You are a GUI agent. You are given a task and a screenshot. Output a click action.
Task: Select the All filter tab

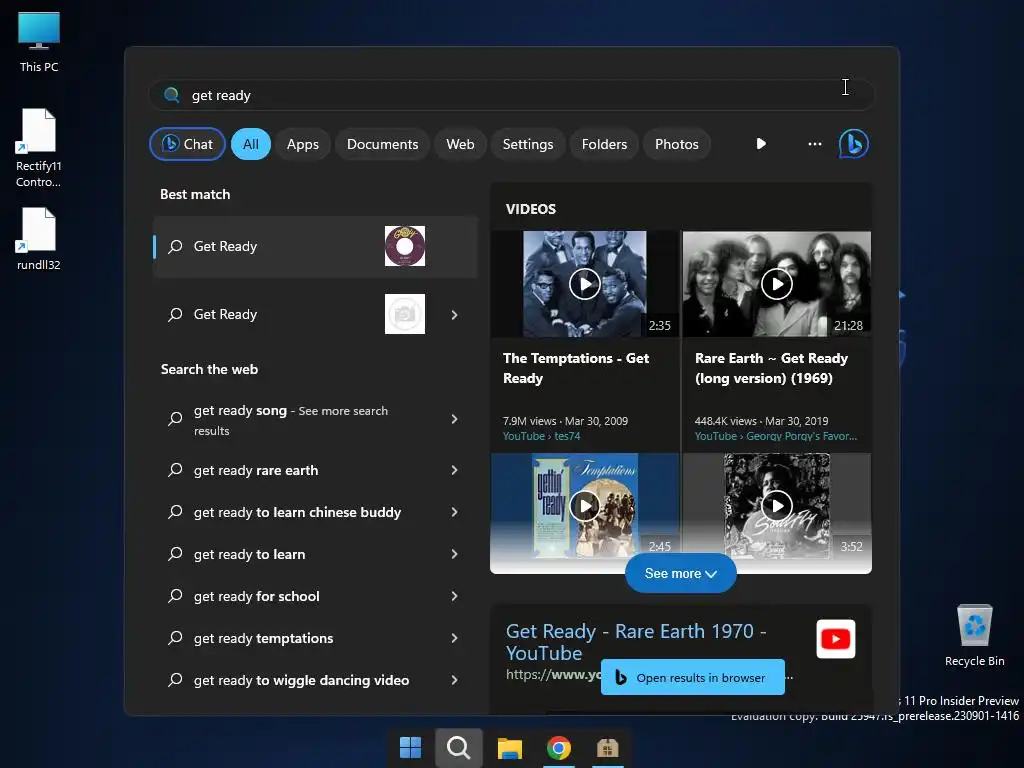click(x=251, y=144)
